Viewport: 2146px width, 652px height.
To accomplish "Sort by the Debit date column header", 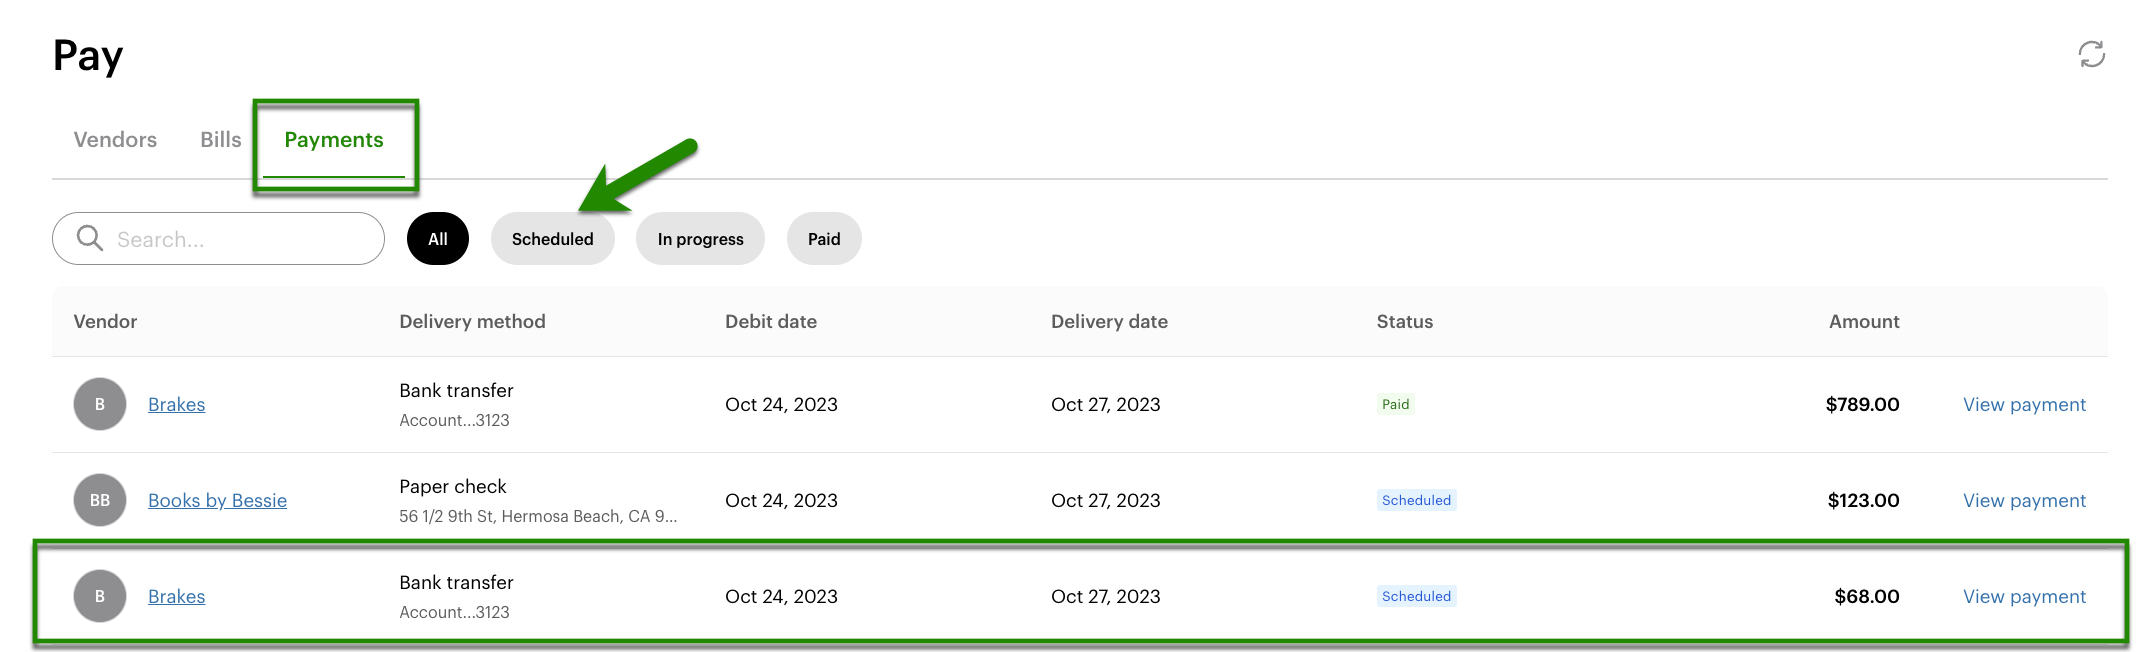I will [x=771, y=321].
